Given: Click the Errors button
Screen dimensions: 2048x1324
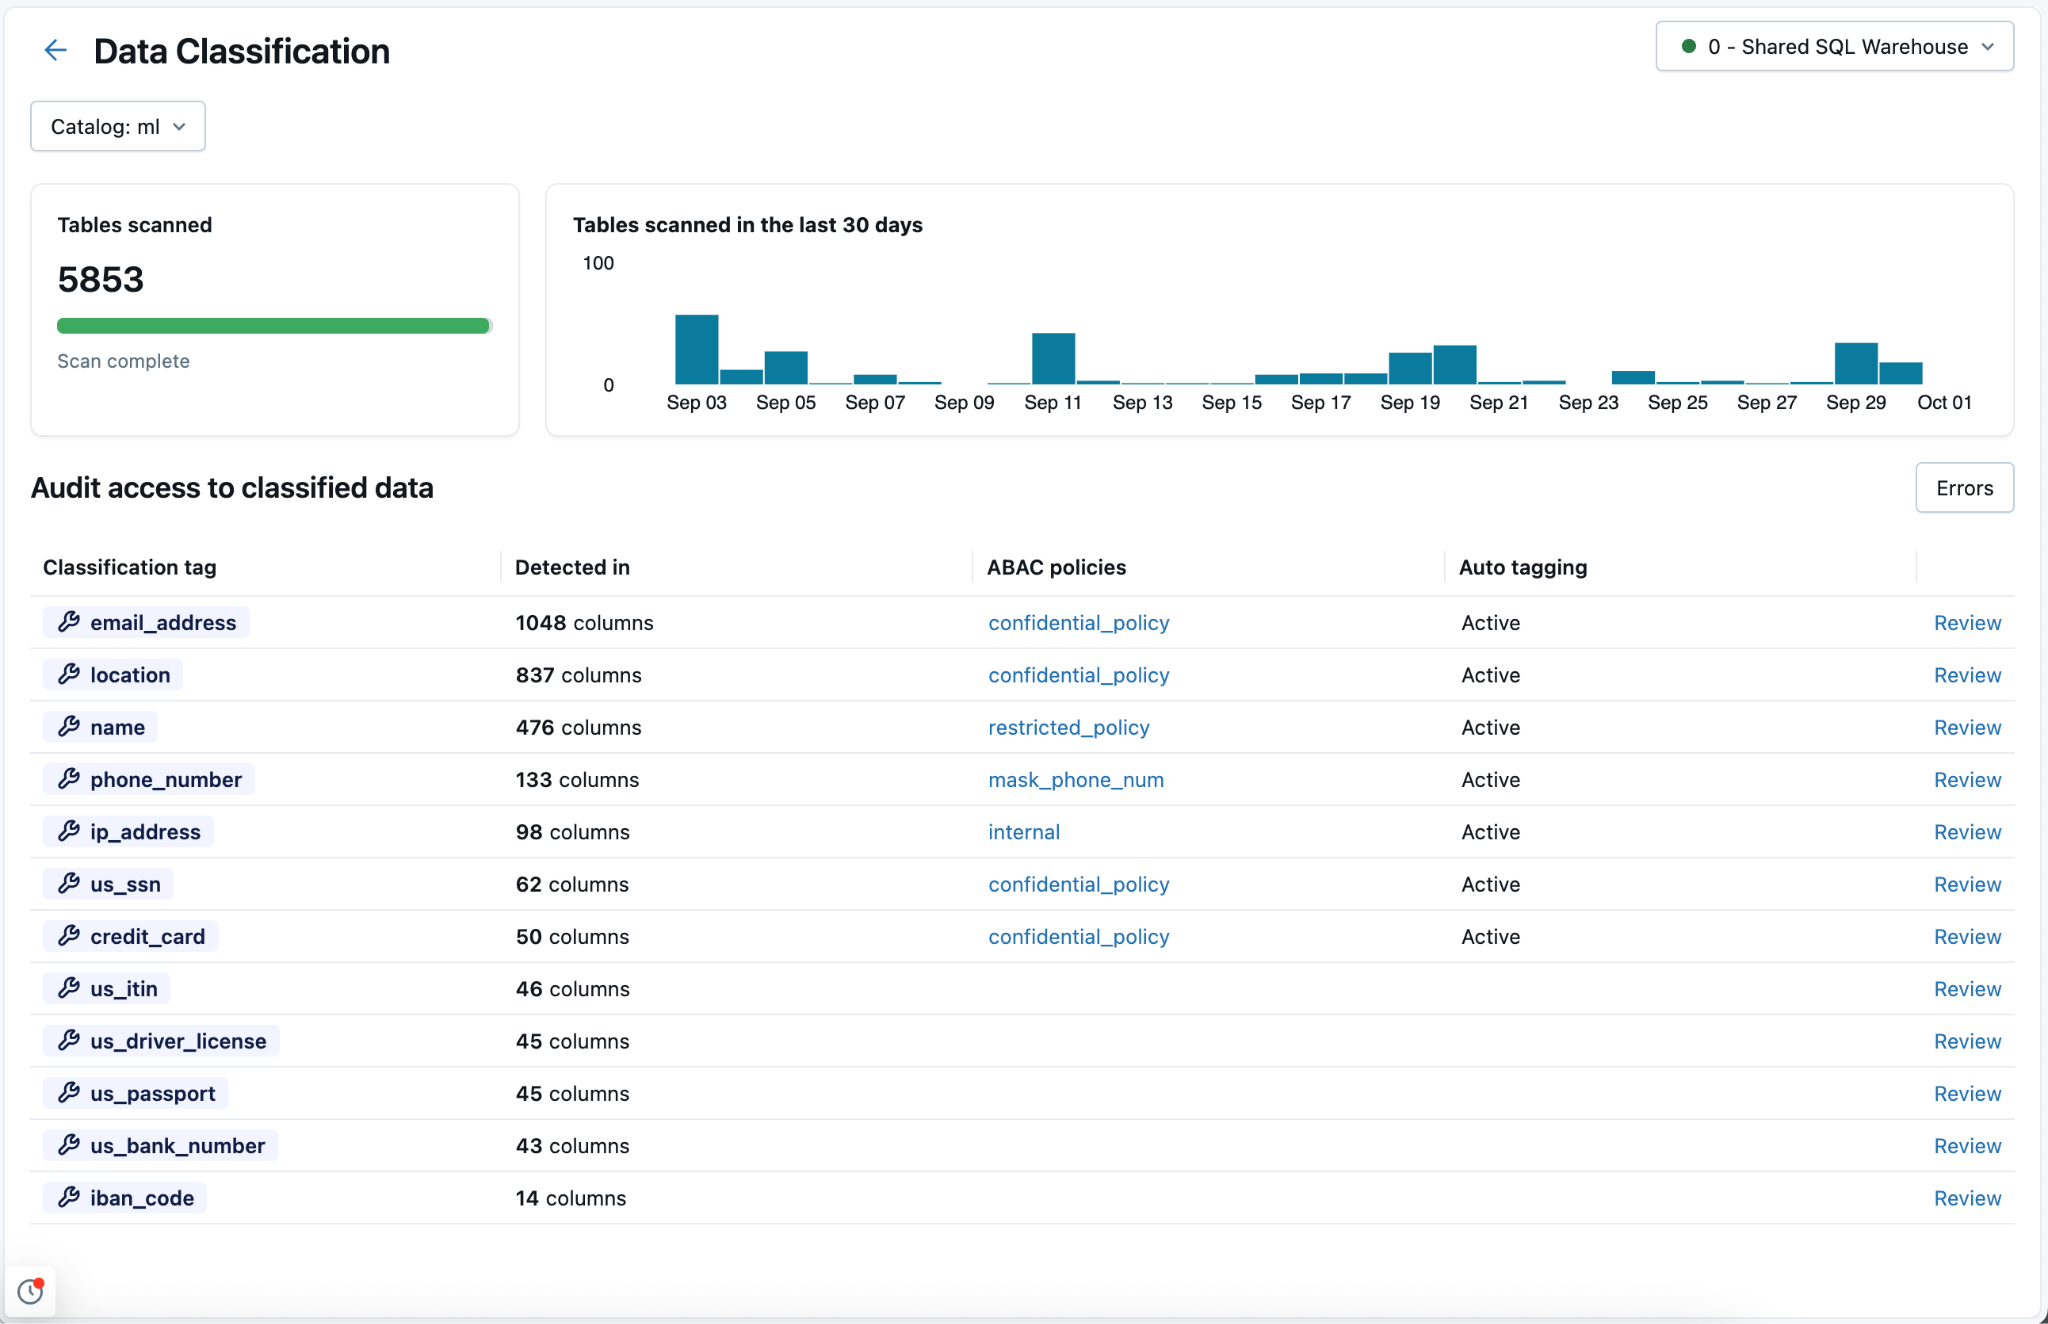Looking at the screenshot, I should (x=1963, y=487).
